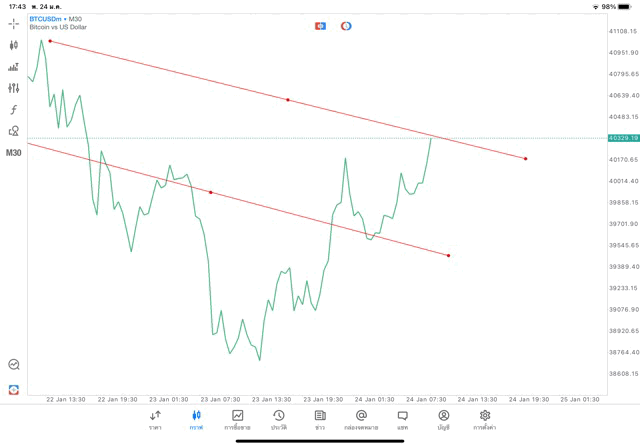Screen dimensions: 640x447
Task: Tap the red-blue trade panel icon at top
Action: (x=320, y=25)
